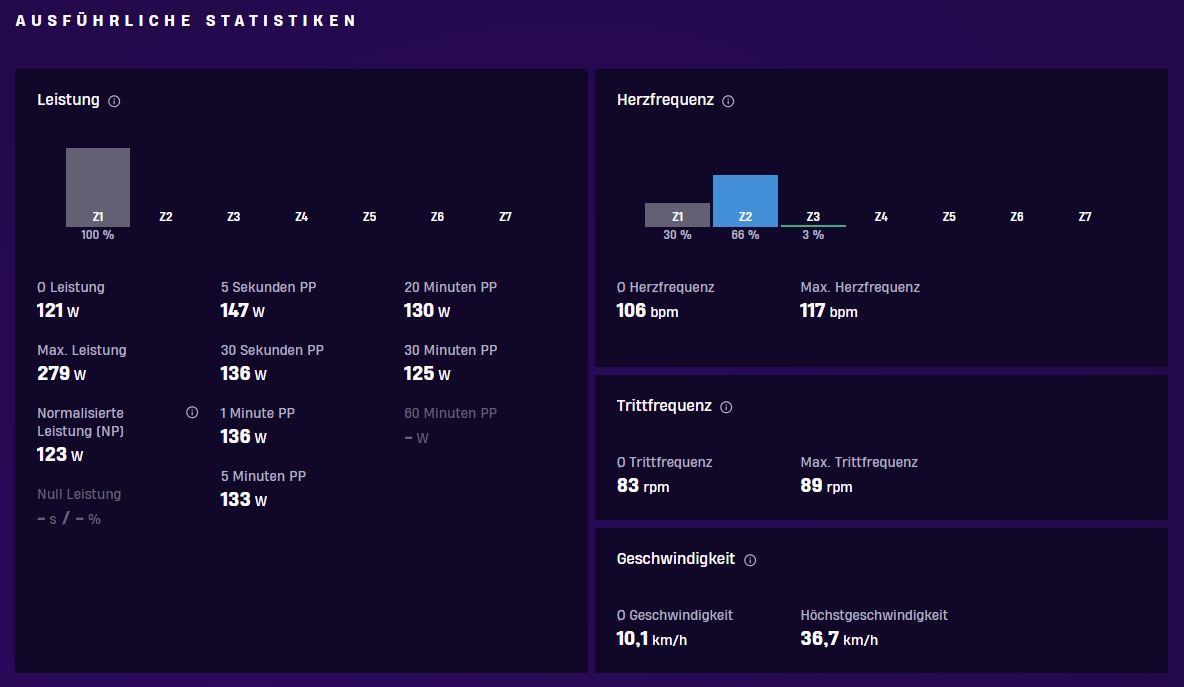This screenshot has width=1184, height=687.
Task: Click the Max. Herzfrequenz 117 bpm value
Action: coord(829,311)
